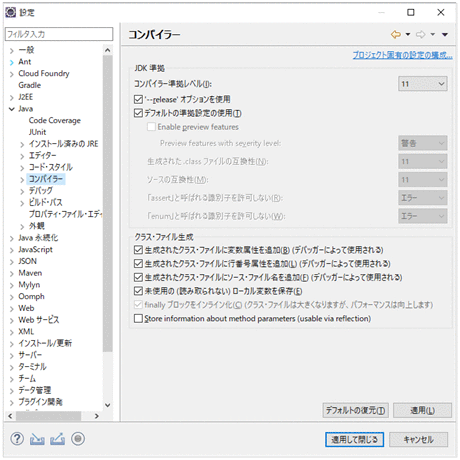Image resolution: width=460 pixels, height=460 pixels.
Task: Select Cloud Foundry in the tree
Action: point(44,73)
